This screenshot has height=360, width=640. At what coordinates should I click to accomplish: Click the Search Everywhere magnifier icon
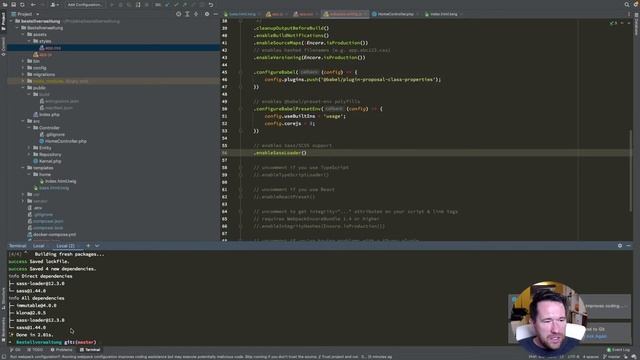[x=627, y=4]
